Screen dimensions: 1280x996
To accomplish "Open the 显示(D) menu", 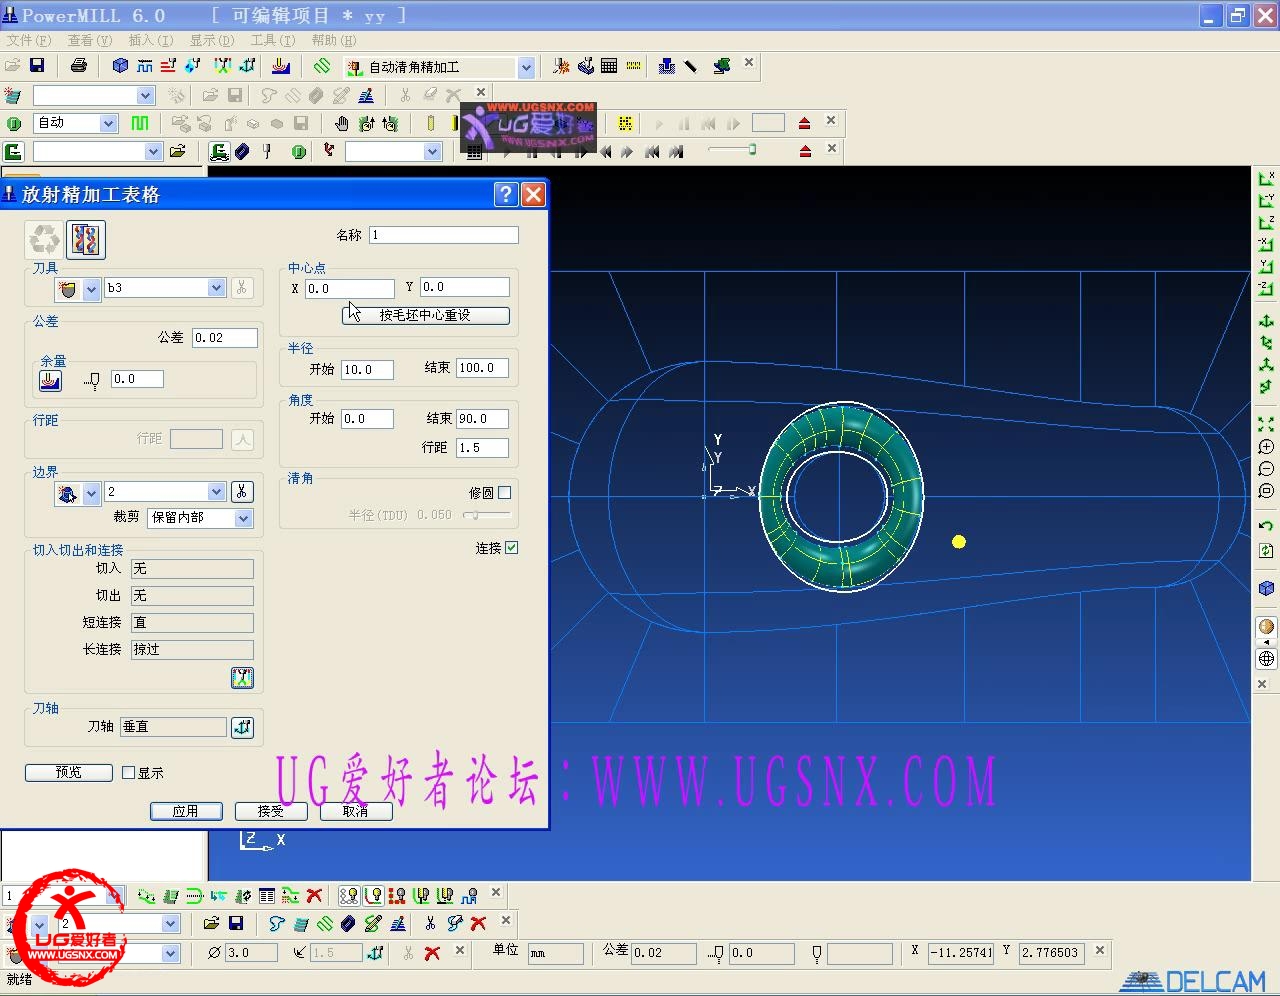I will 211,40.
